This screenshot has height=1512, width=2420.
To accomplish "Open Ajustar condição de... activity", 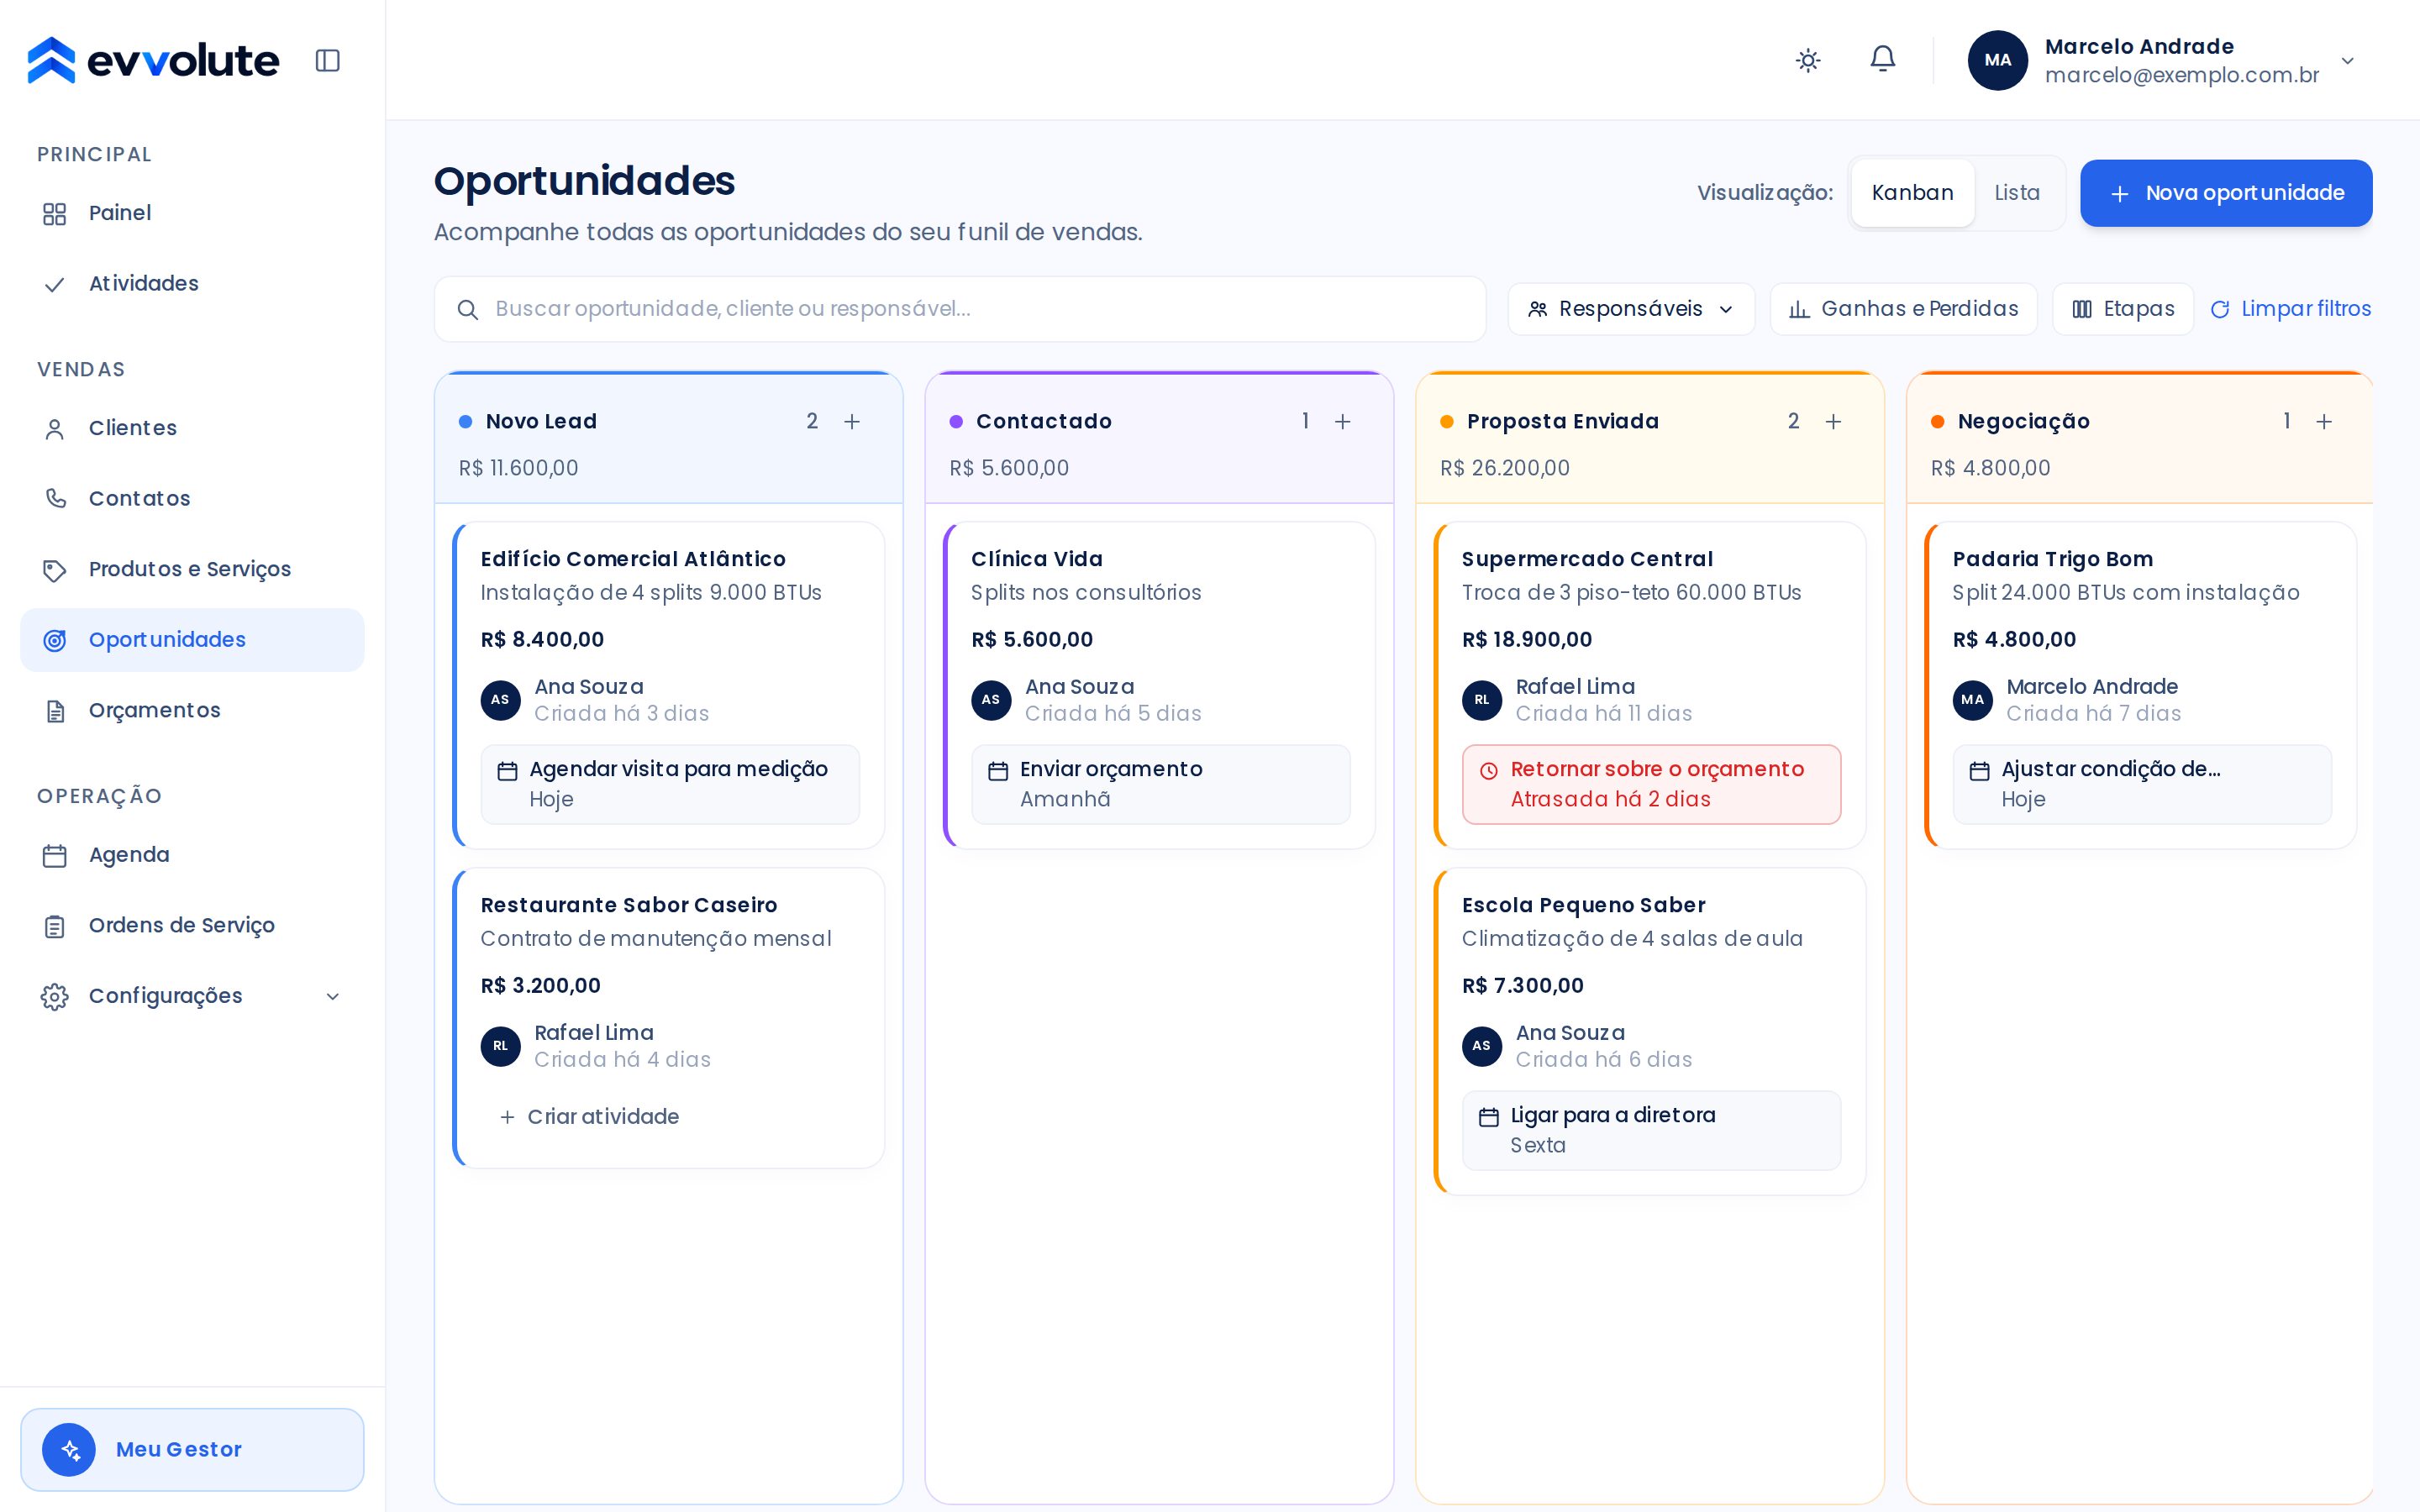I will pos(2142,784).
